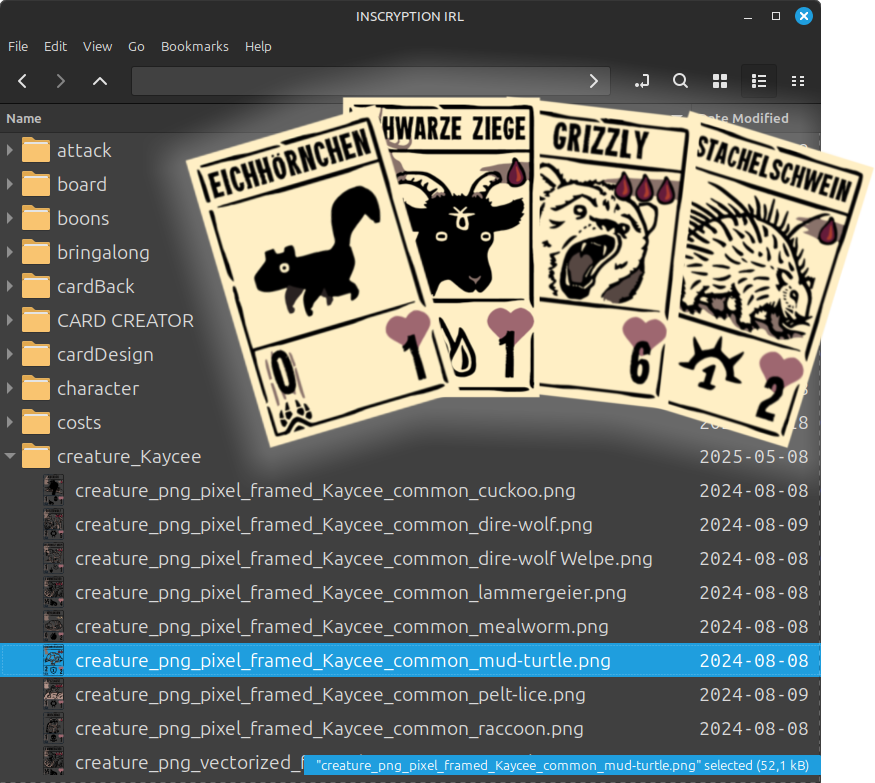Click the cuckoo.png file thumbnail
The height and width of the screenshot is (783, 875).
[x=54, y=490]
